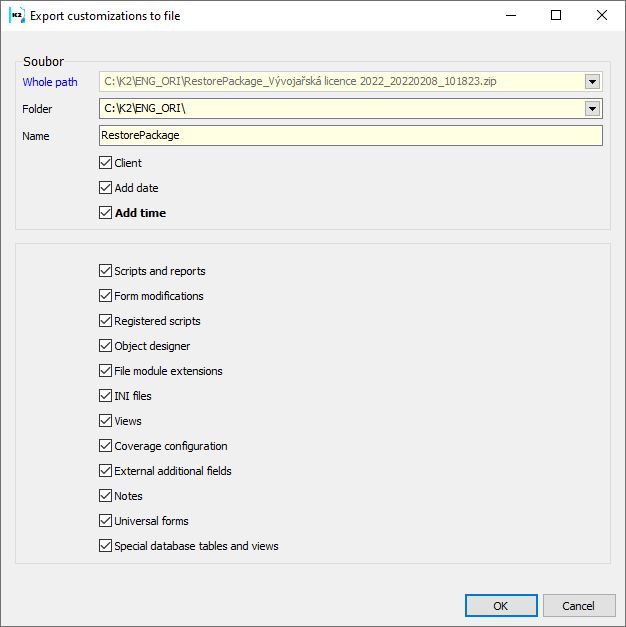Toggle the Add date option
The width and height of the screenshot is (626, 627).
pos(106,188)
